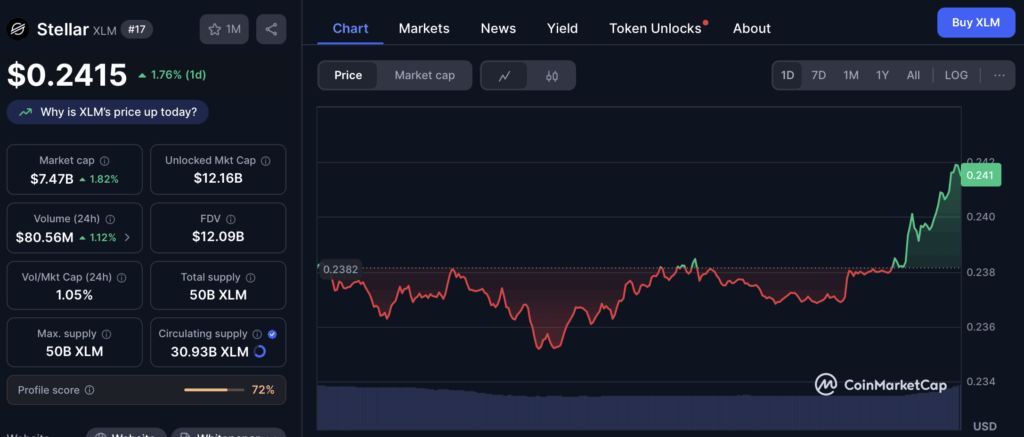Click the Stellar logo icon

click(x=18, y=29)
